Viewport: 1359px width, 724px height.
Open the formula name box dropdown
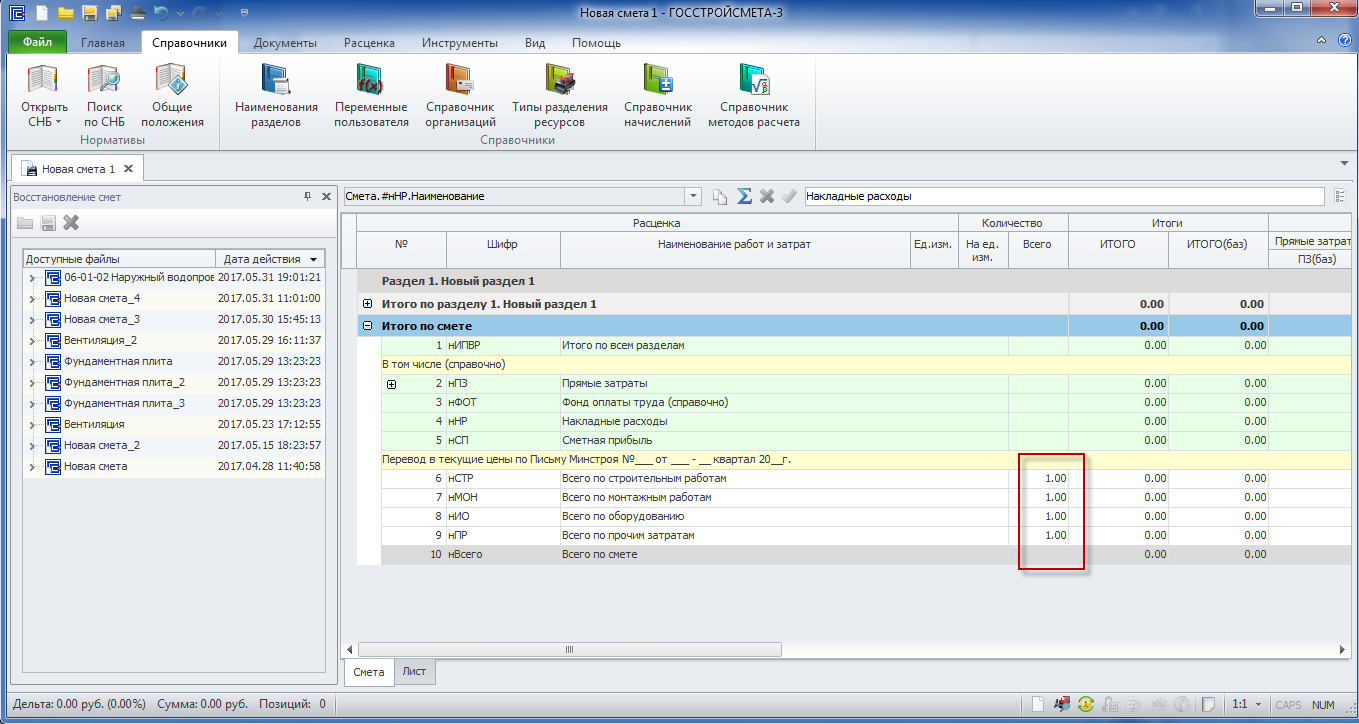point(692,196)
